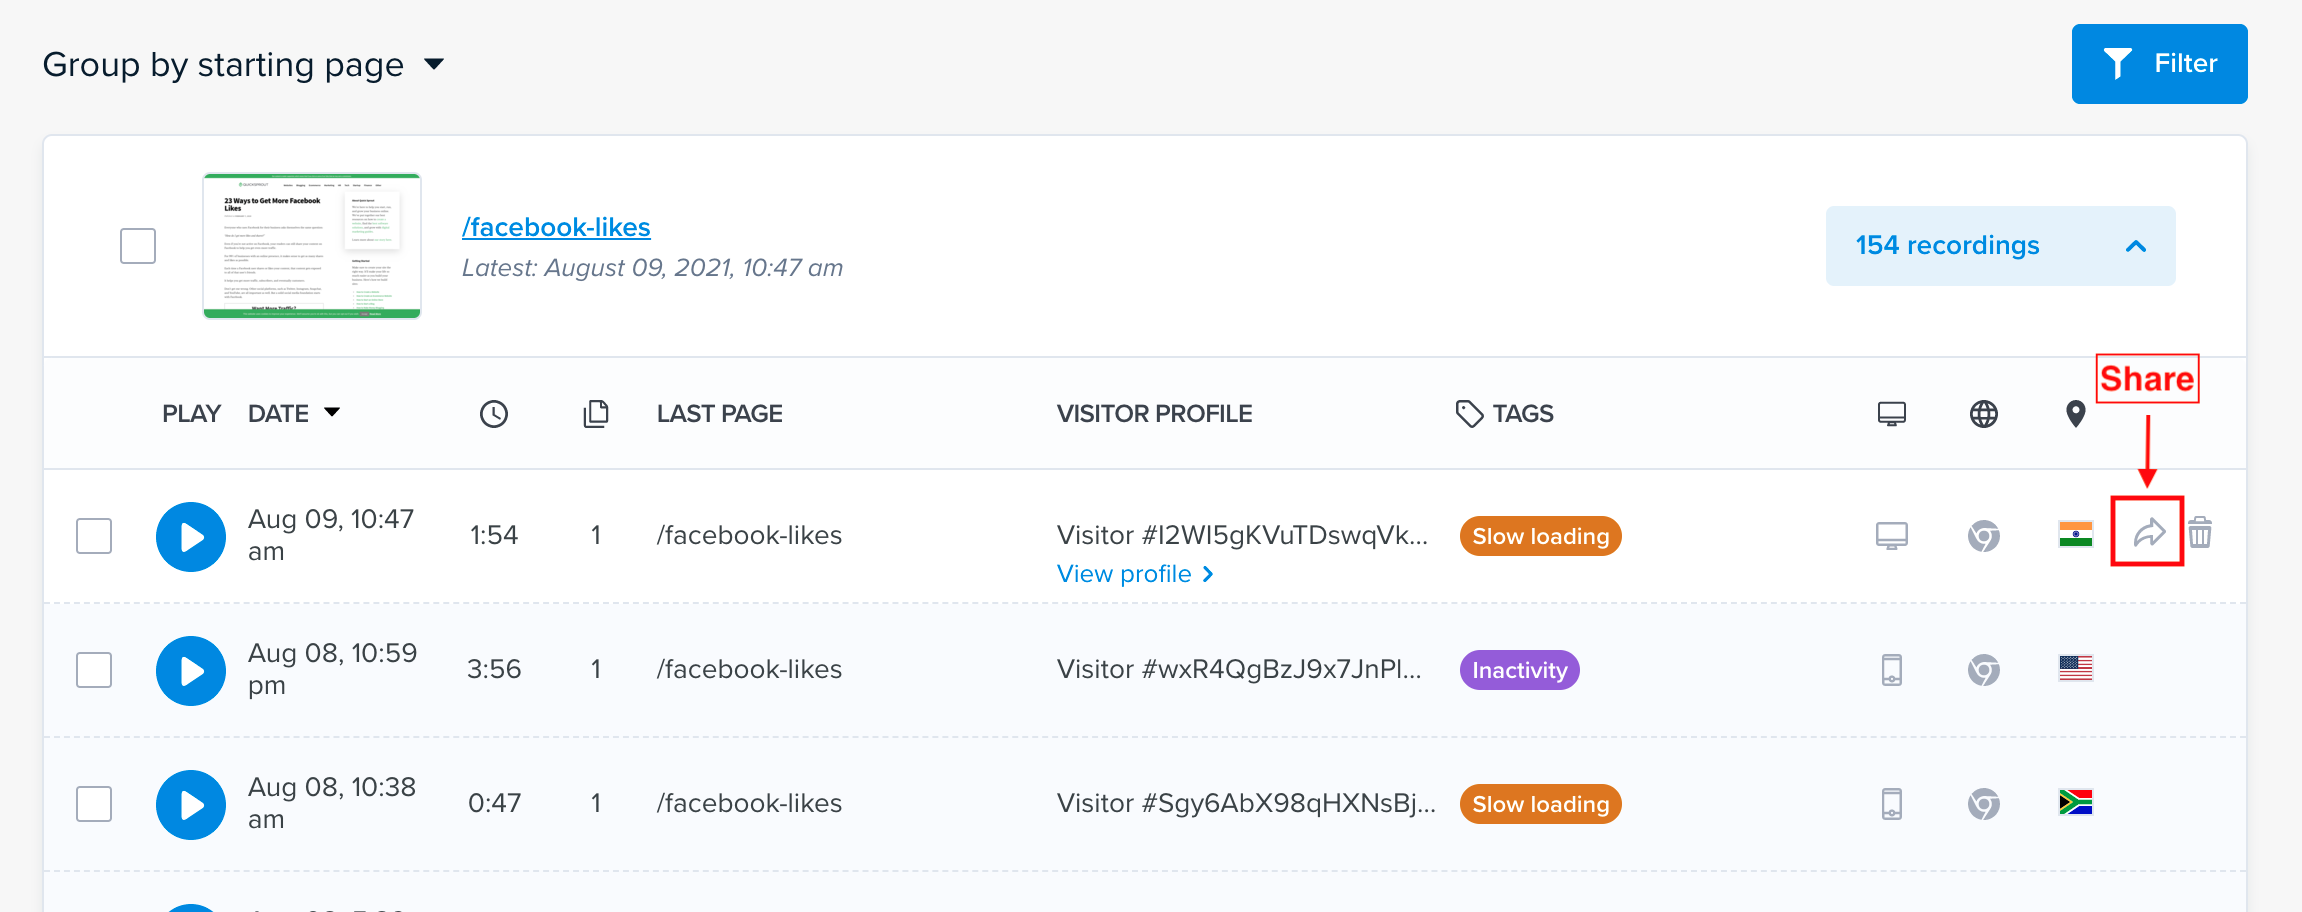Click Chrome icon in Aug 08, 10:59 pm row
This screenshot has width=2302, height=912.
pos(1984,670)
